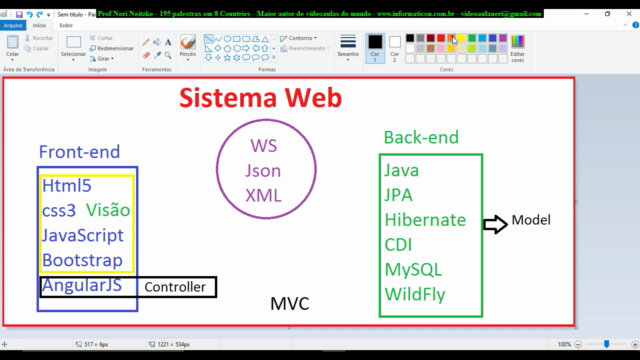Activate the Cor 1 foreground color
The width and height of the screenshot is (640, 360).
pyautogui.click(x=375, y=48)
